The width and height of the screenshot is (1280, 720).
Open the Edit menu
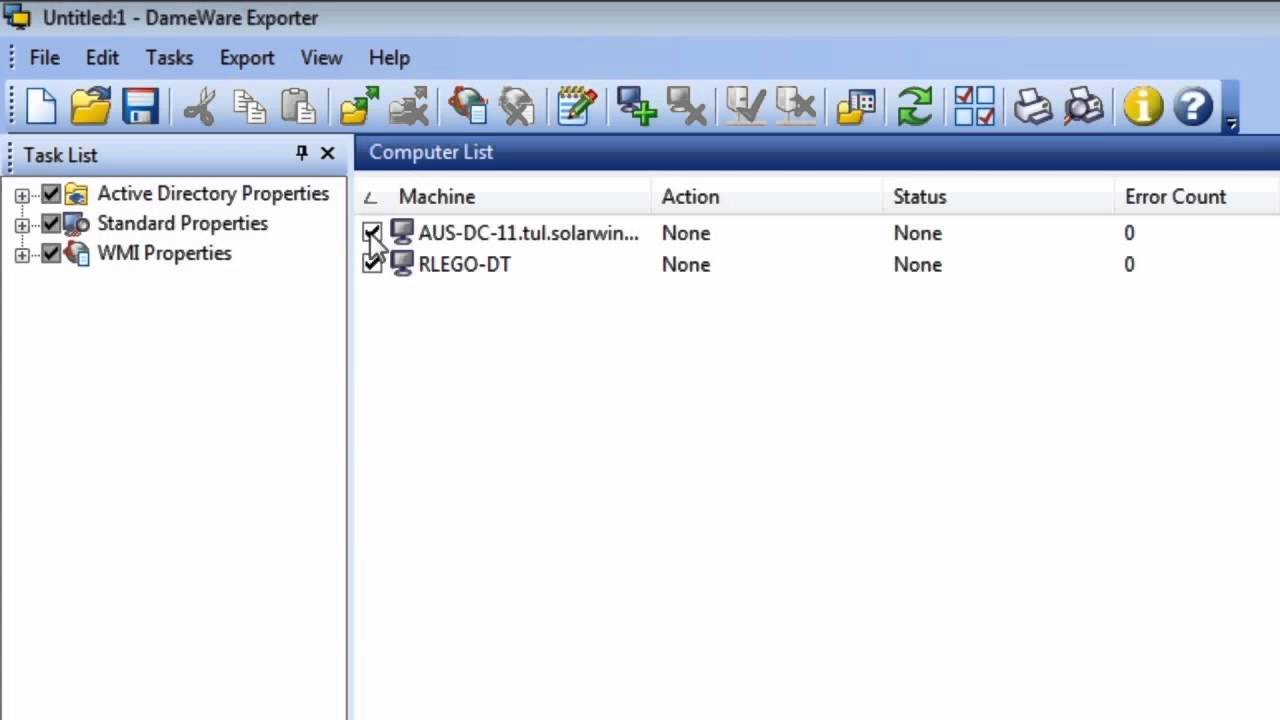pyautogui.click(x=102, y=57)
